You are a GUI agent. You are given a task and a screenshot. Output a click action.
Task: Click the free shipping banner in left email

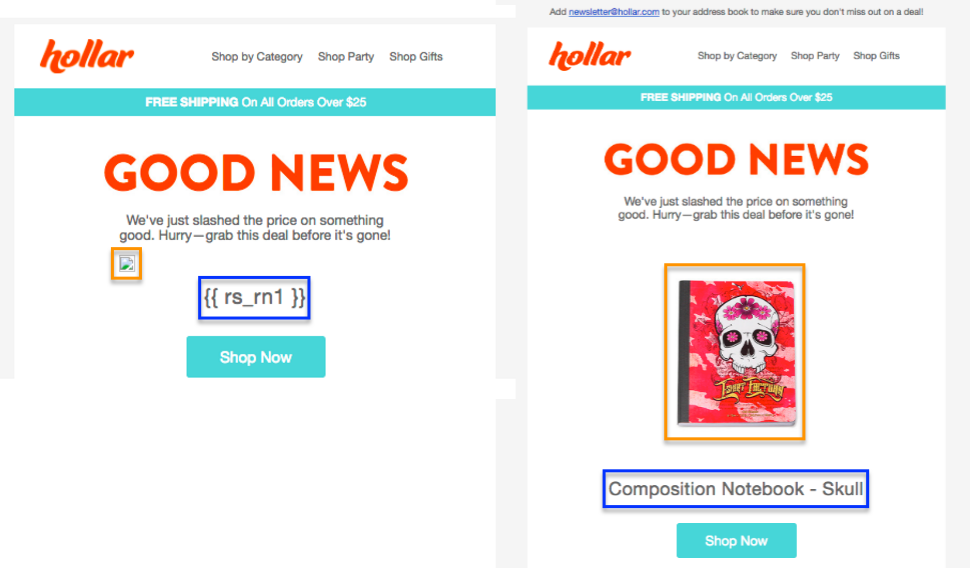[255, 102]
